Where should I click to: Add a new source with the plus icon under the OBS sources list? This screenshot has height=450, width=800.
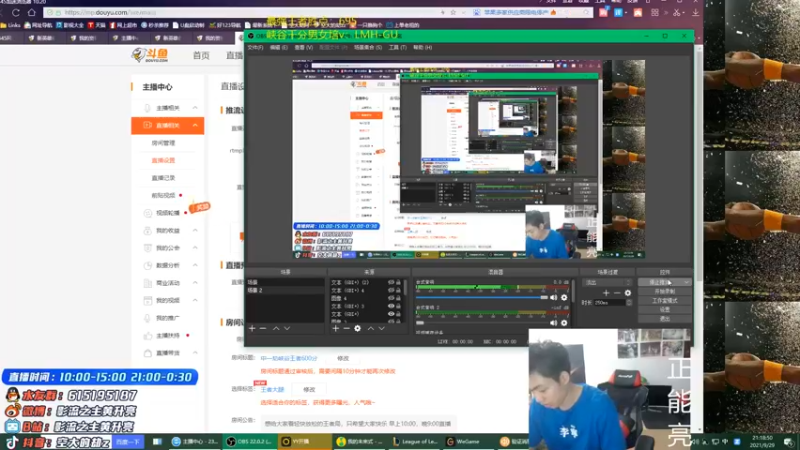click(335, 329)
